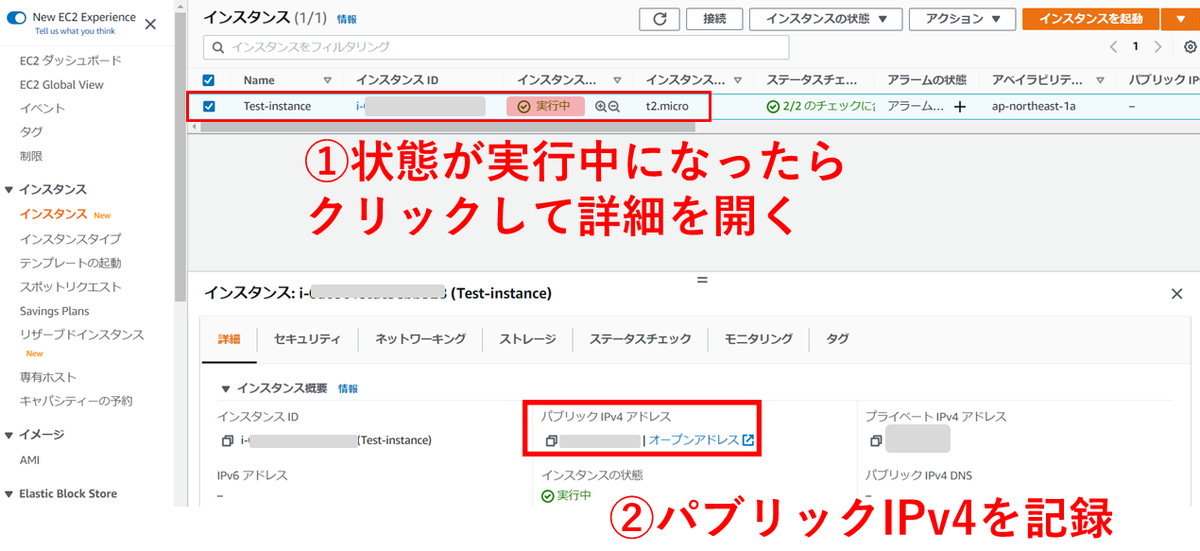Switch to the ストレージ tab
Viewport: 1200px width, 551px height.
point(527,339)
